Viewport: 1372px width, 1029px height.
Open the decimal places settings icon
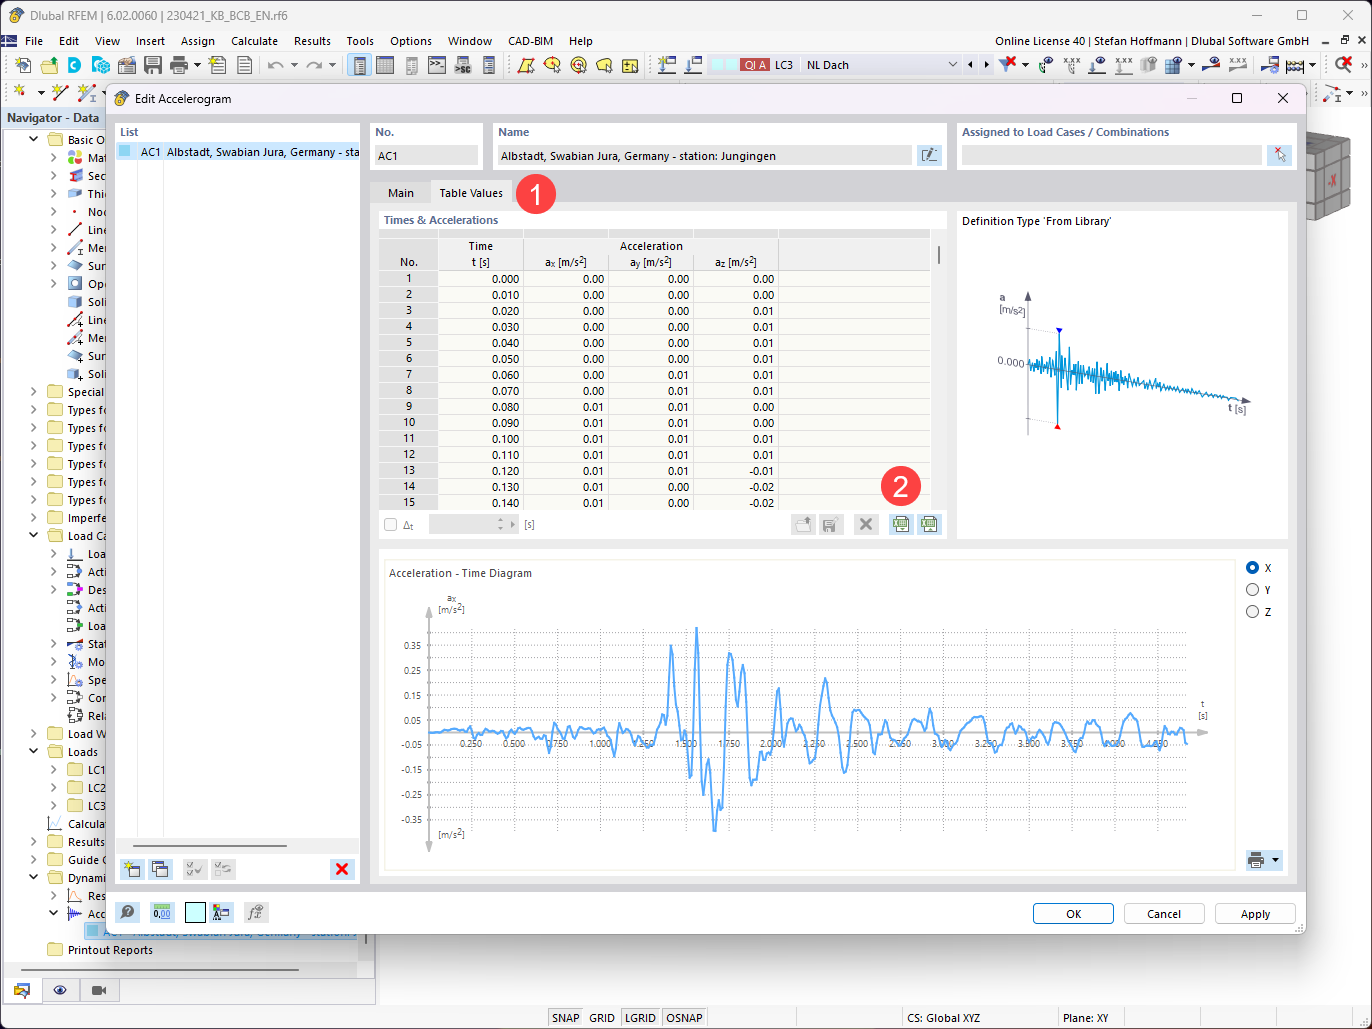161,912
